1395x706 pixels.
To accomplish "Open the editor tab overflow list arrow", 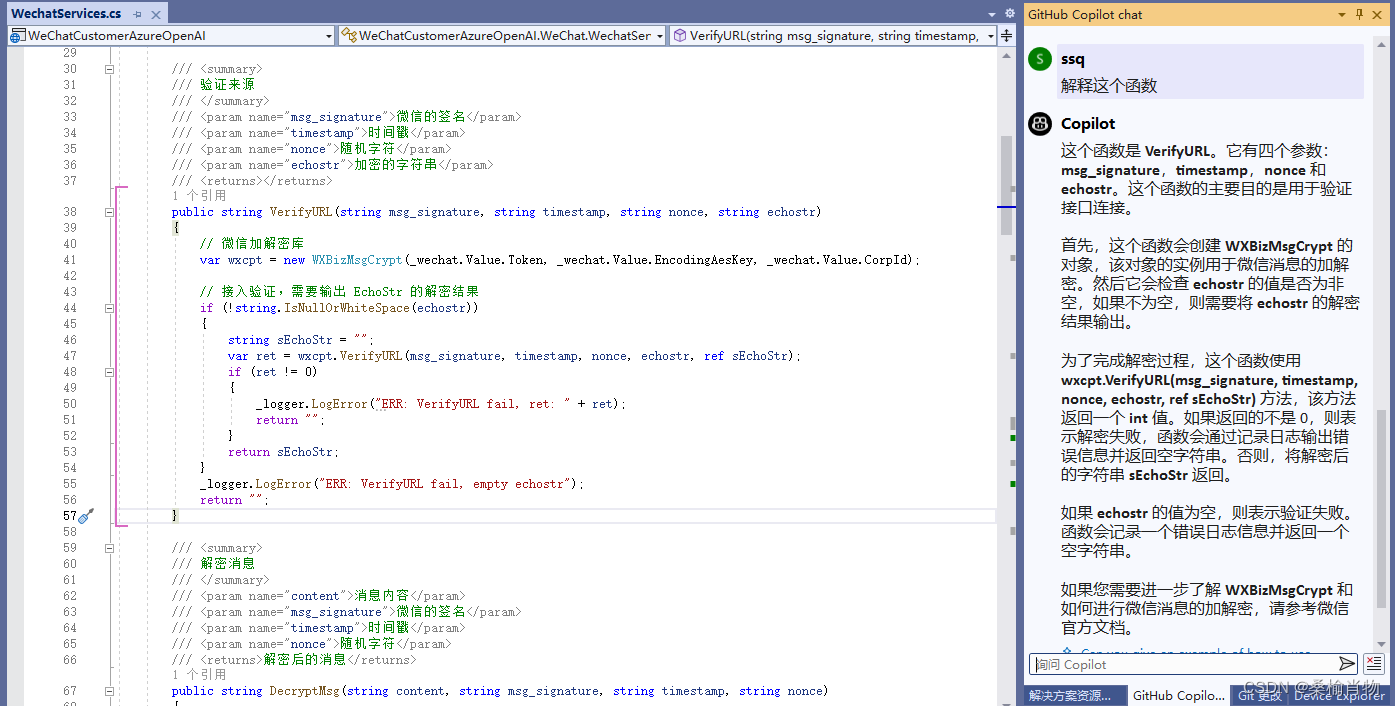I will pos(992,14).
